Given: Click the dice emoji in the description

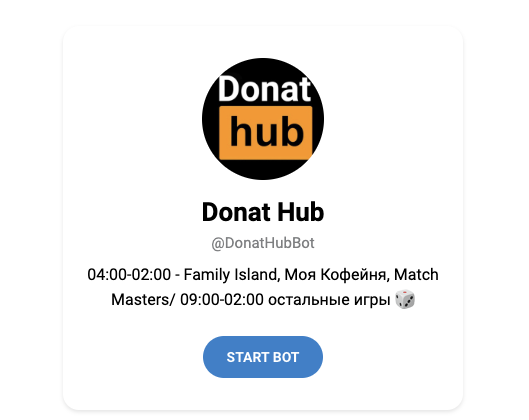Looking at the screenshot, I should [405, 299].
